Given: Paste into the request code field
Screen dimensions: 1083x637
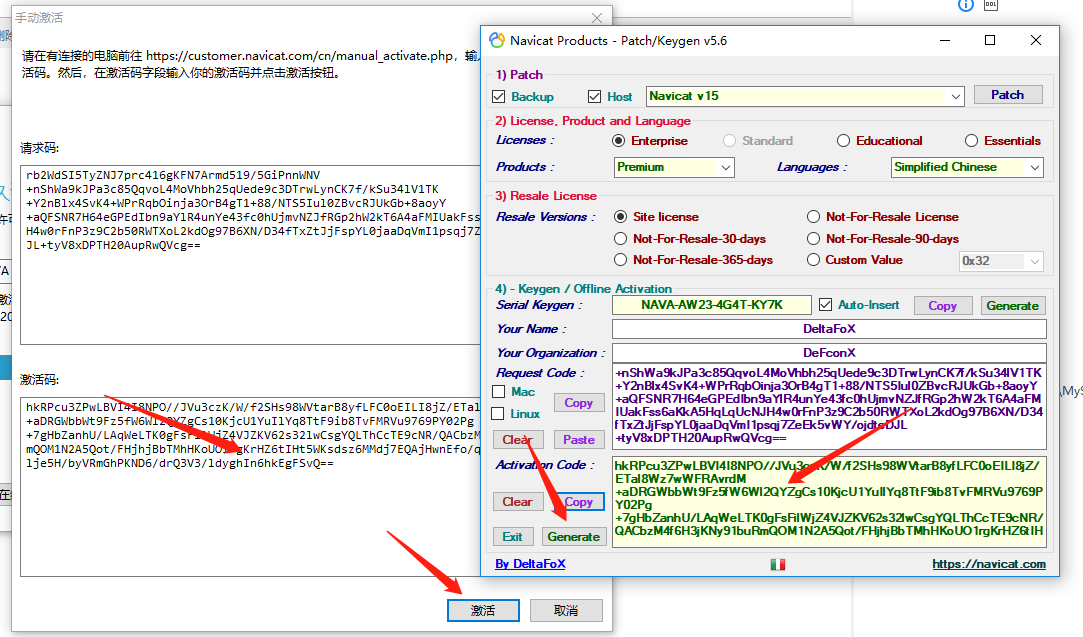Looking at the screenshot, I should 579,439.
